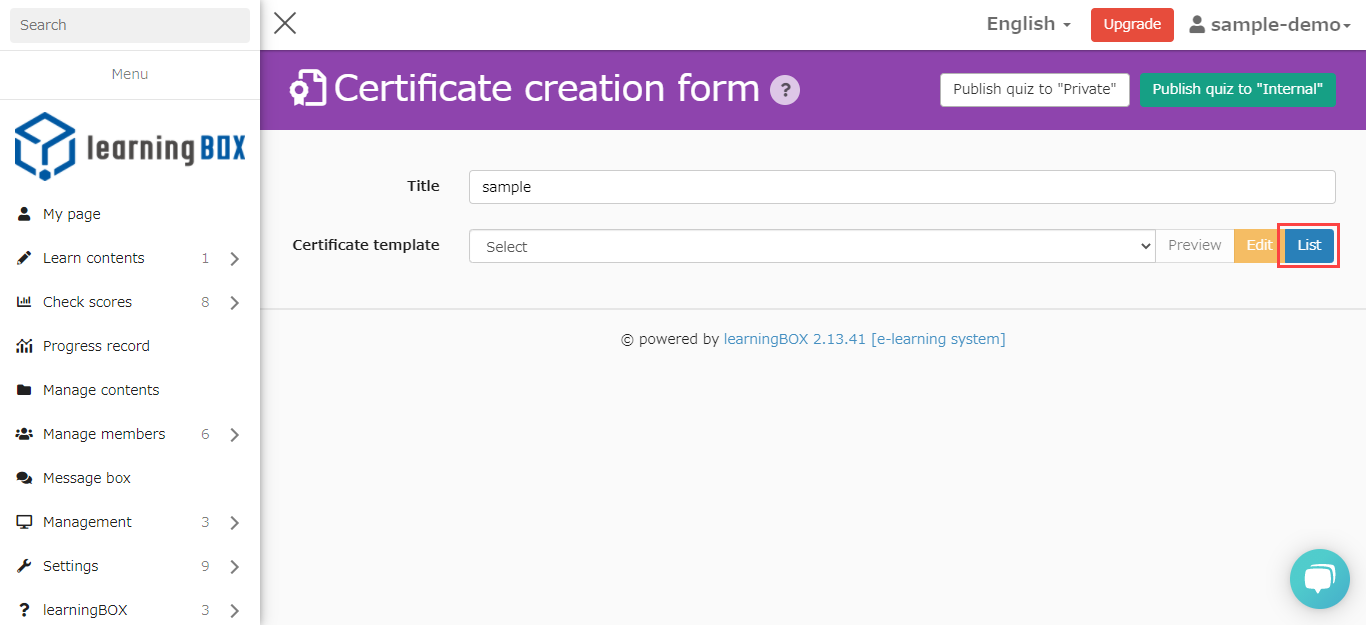Click the learningBOX logo
The image size is (1366, 625).
coord(130,147)
